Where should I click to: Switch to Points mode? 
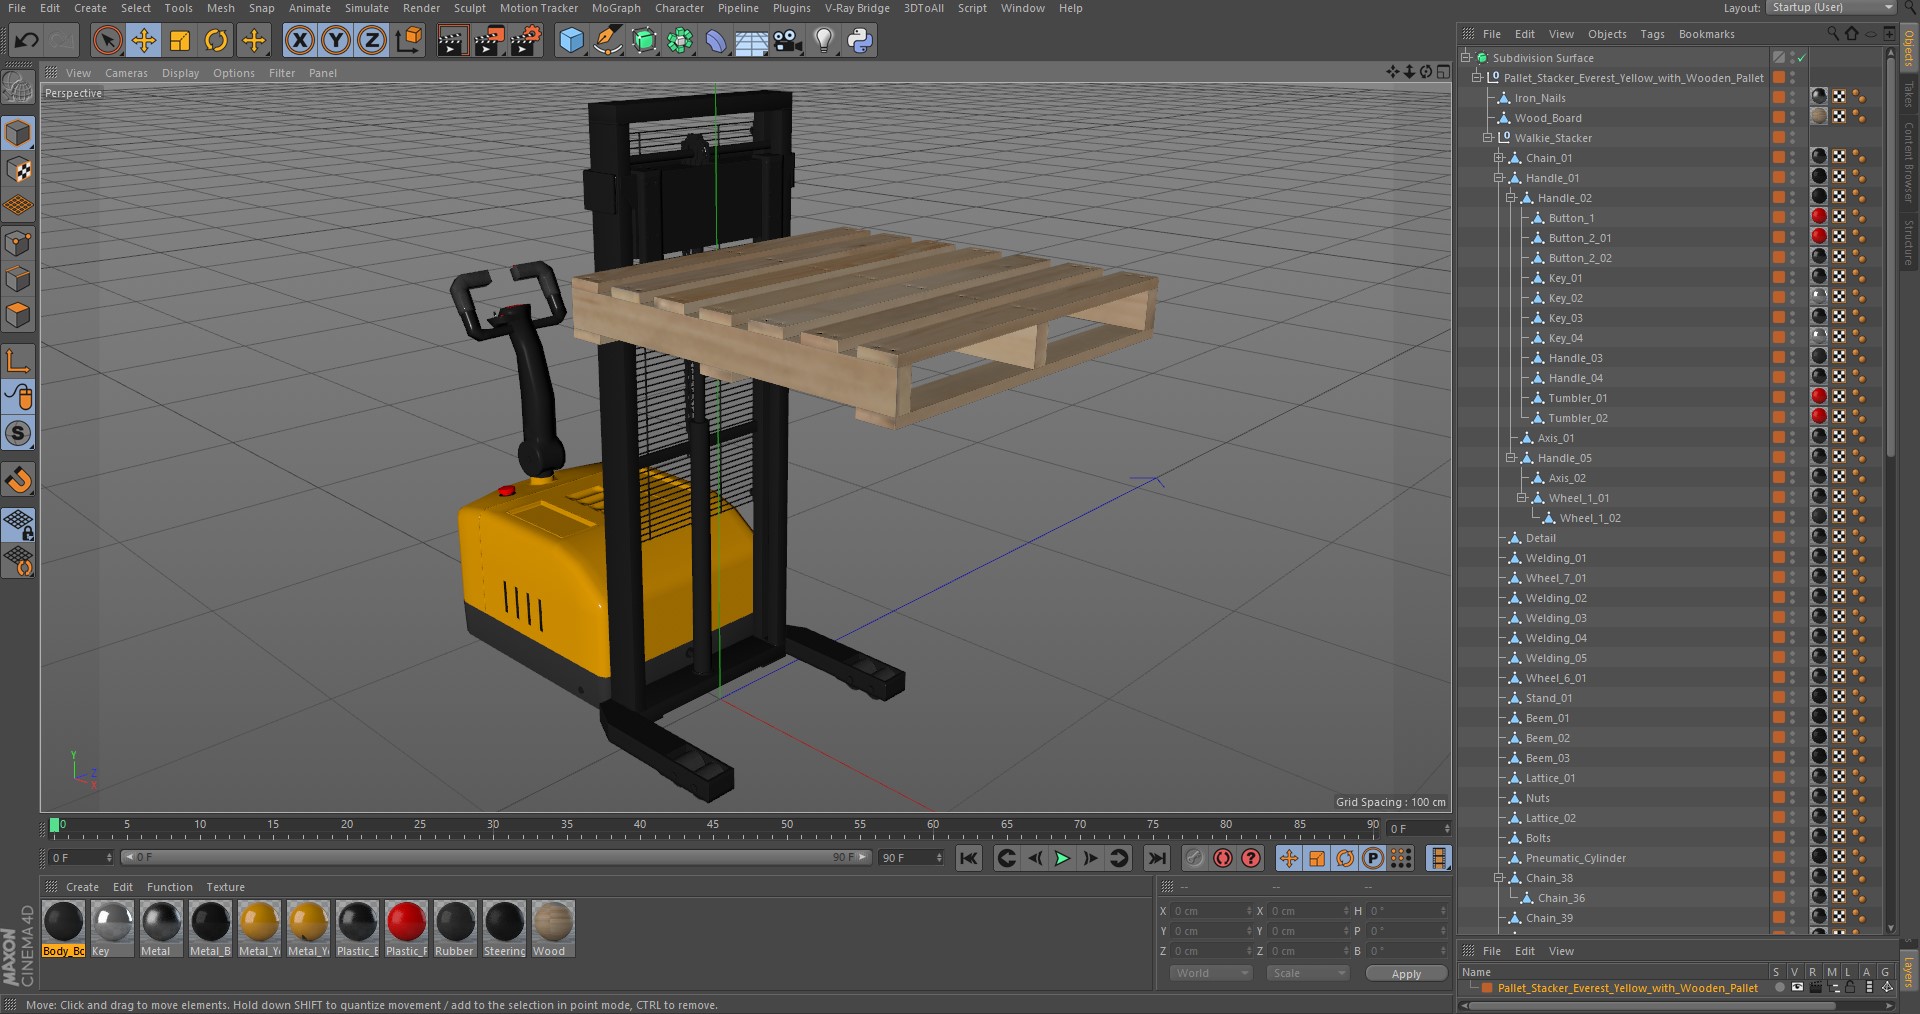18,243
